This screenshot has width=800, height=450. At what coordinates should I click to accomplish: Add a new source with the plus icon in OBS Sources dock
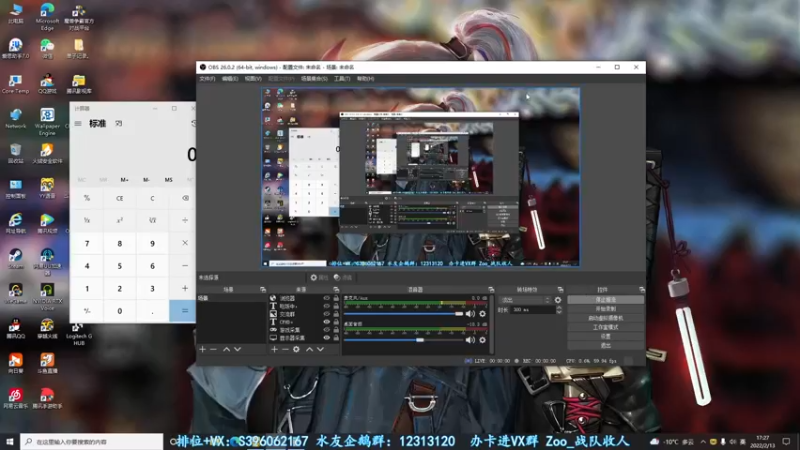point(274,349)
